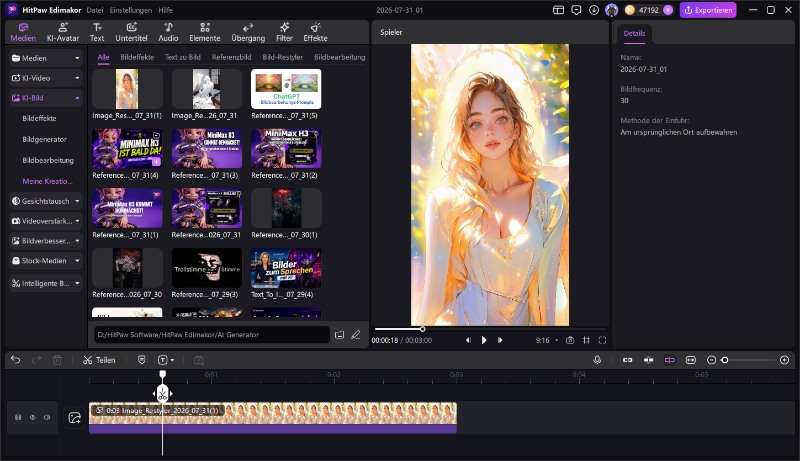Image resolution: width=800 pixels, height=461 pixels.
Task: Open the Text tool
Action: pyautogui.click(x=97, y=32)
